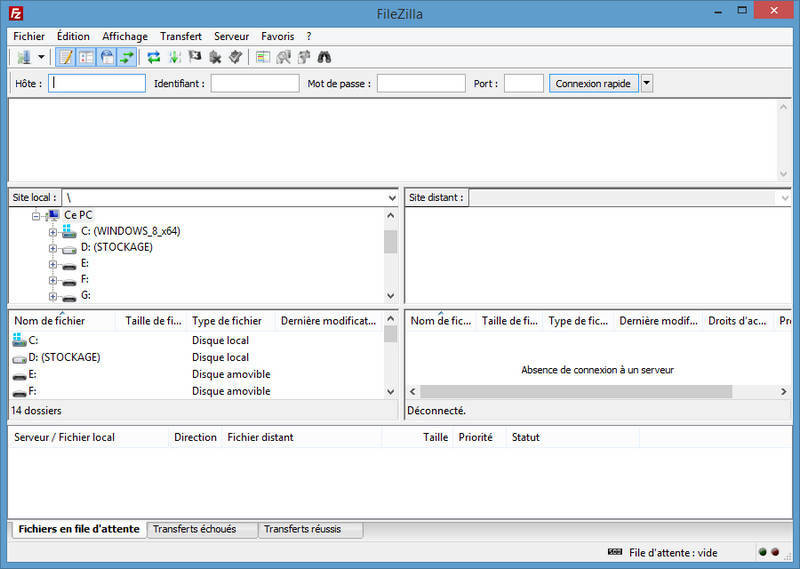Select G: drive in the local tree
The image size is (800, 569).
86,295
